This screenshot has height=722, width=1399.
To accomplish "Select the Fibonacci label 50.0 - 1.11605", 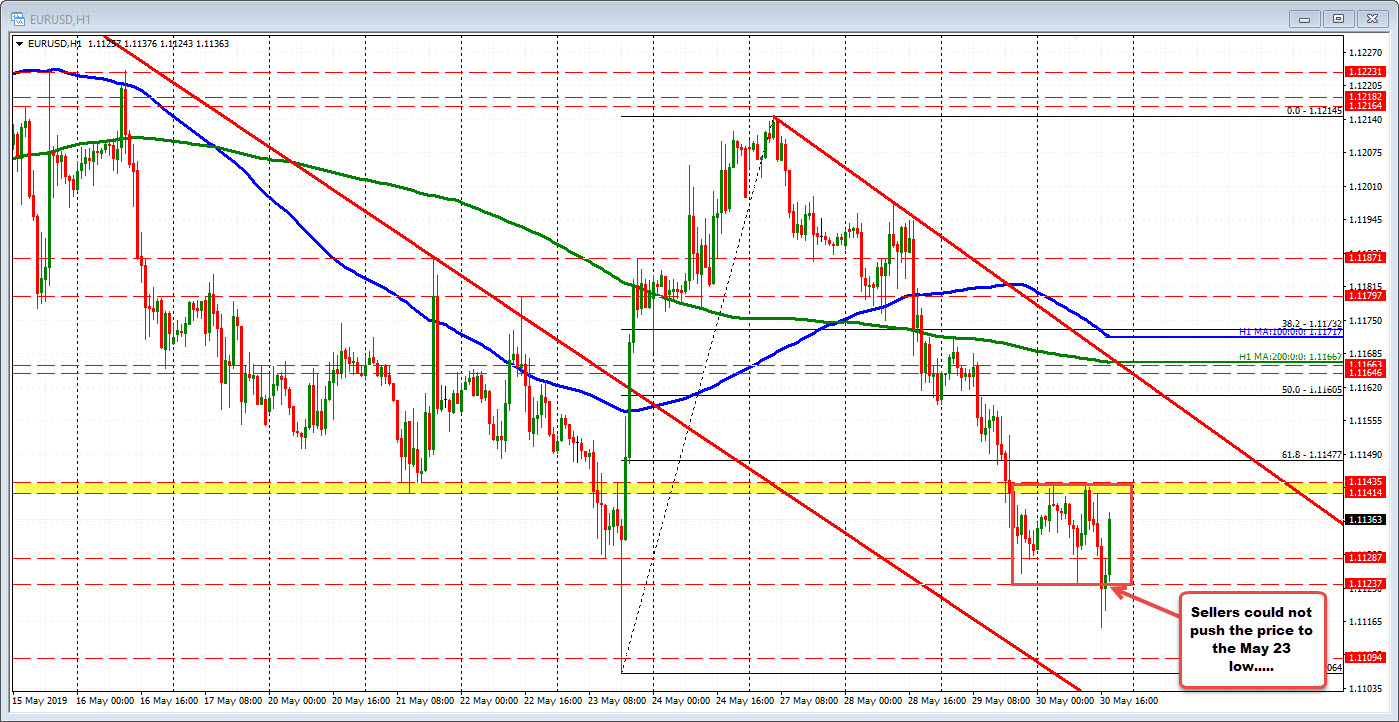I will (1311, 390).
